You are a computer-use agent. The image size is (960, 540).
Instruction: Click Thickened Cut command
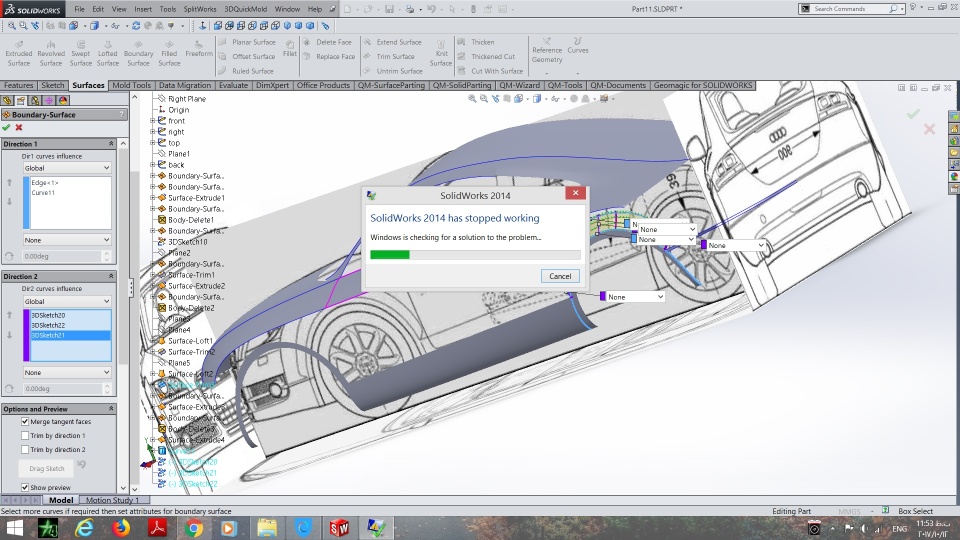pyautogui.click(x=486, y=56)
